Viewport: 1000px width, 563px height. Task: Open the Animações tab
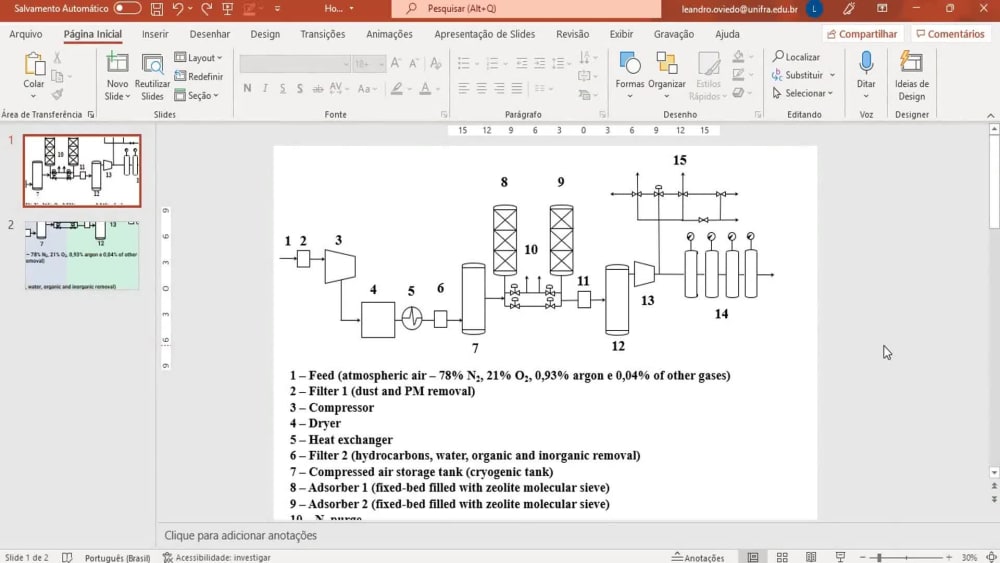pyautogui.click(x=389, y=34)
